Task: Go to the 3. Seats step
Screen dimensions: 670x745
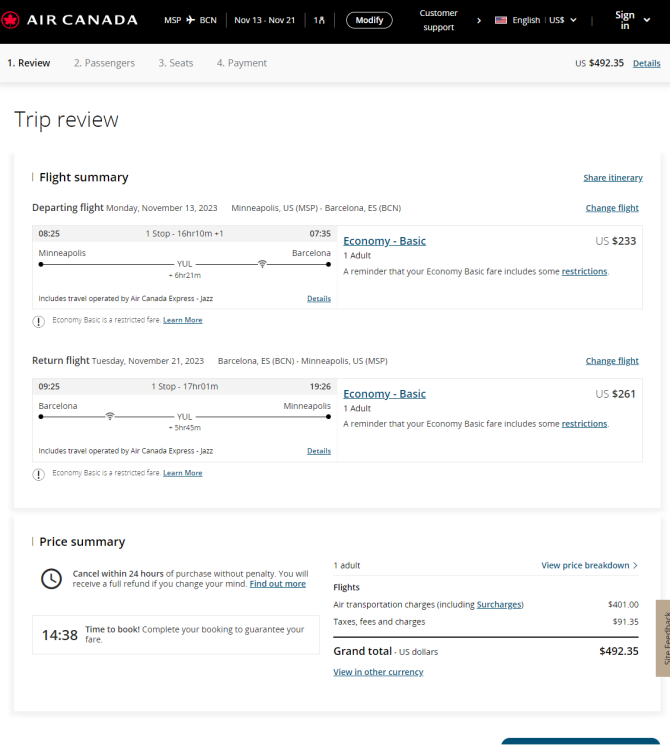Action: pos(176,63)
